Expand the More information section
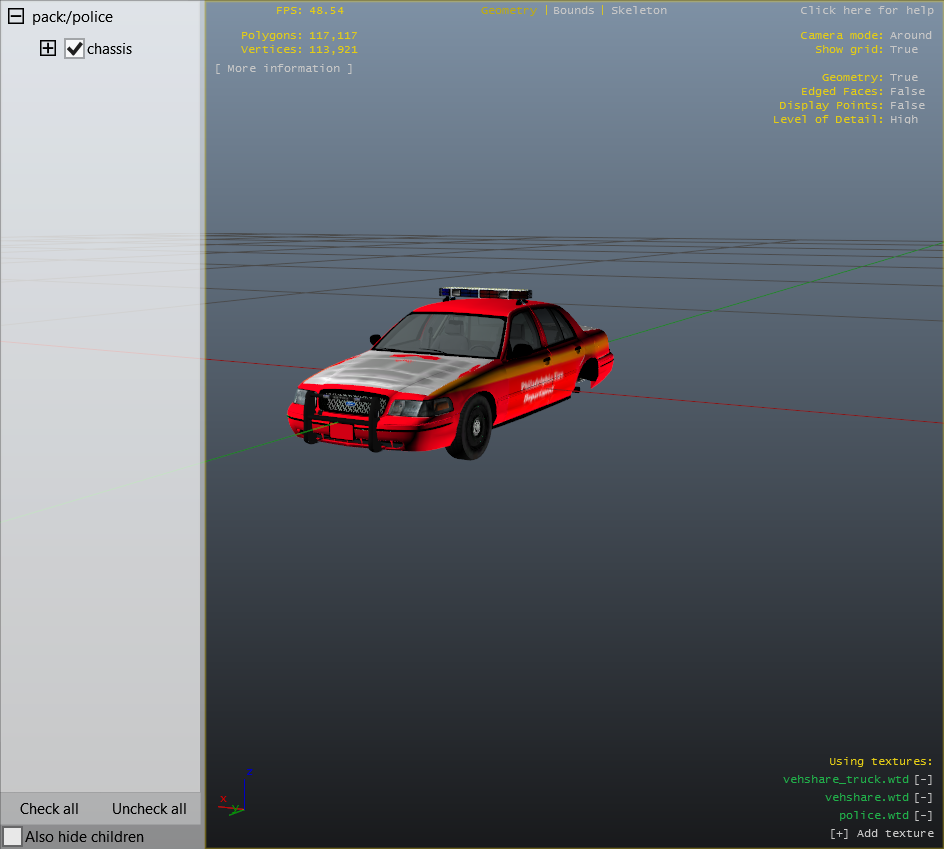Viewport: 944px width, 849px height. point(283,69)
